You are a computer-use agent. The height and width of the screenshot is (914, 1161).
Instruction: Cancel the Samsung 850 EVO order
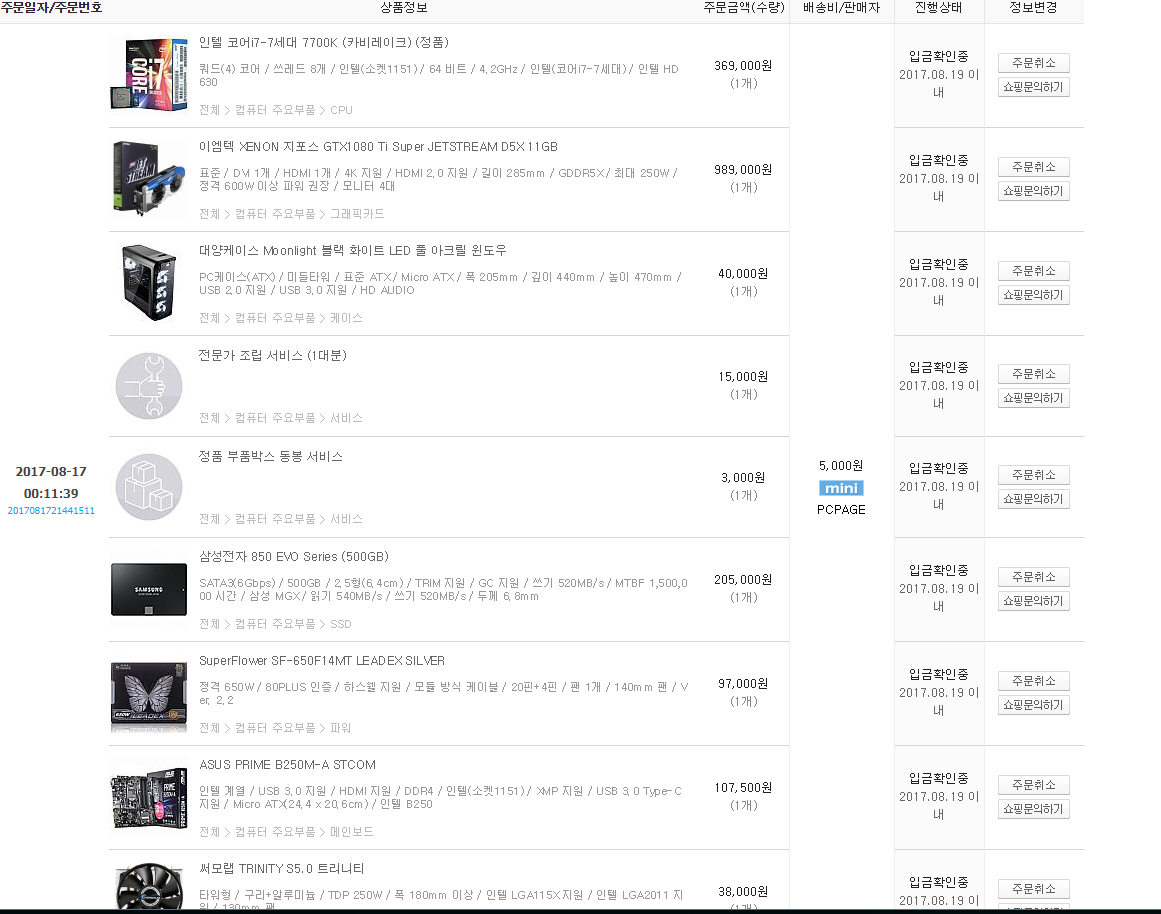click(x=1034, y=577)
